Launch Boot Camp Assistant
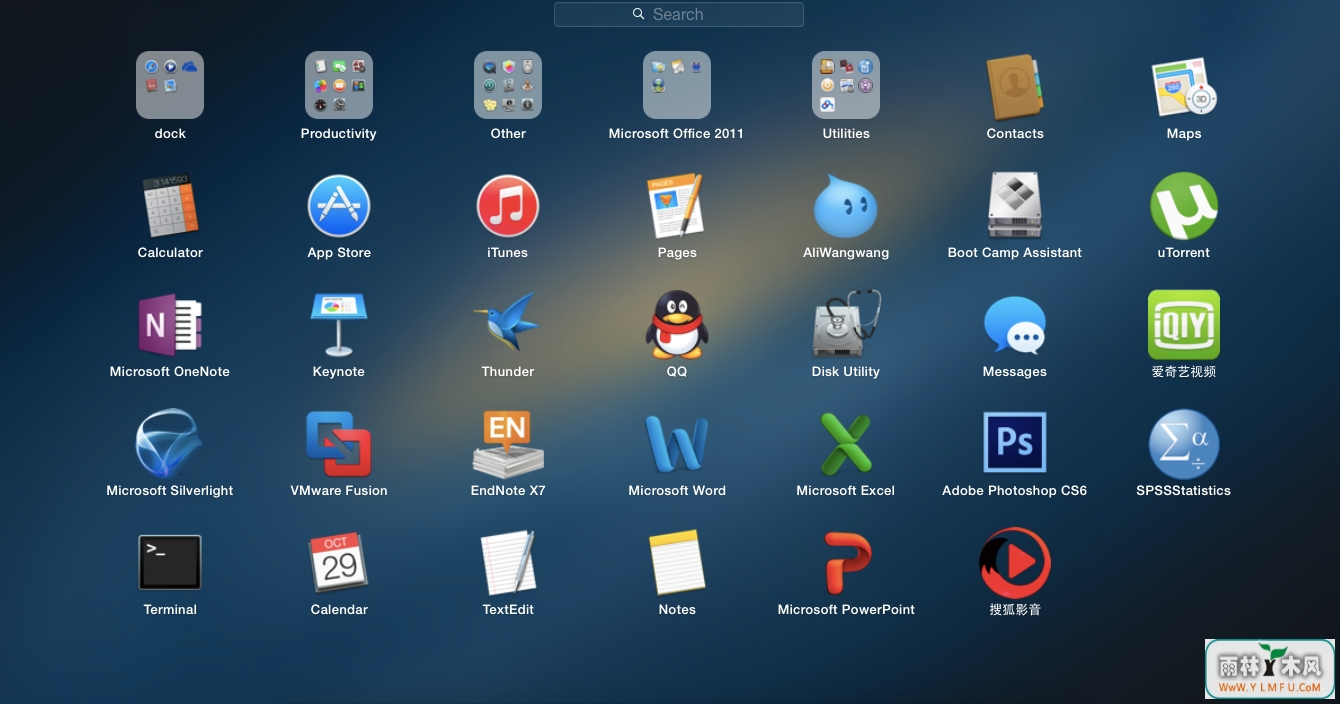1340x704 pixels. pos(1015,205)
